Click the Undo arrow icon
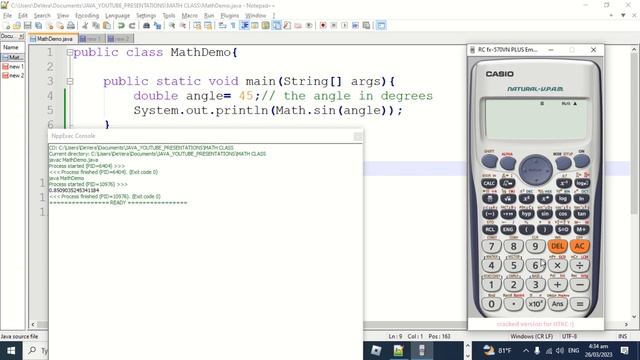This screenshot has width=640, height=360. 121,26
